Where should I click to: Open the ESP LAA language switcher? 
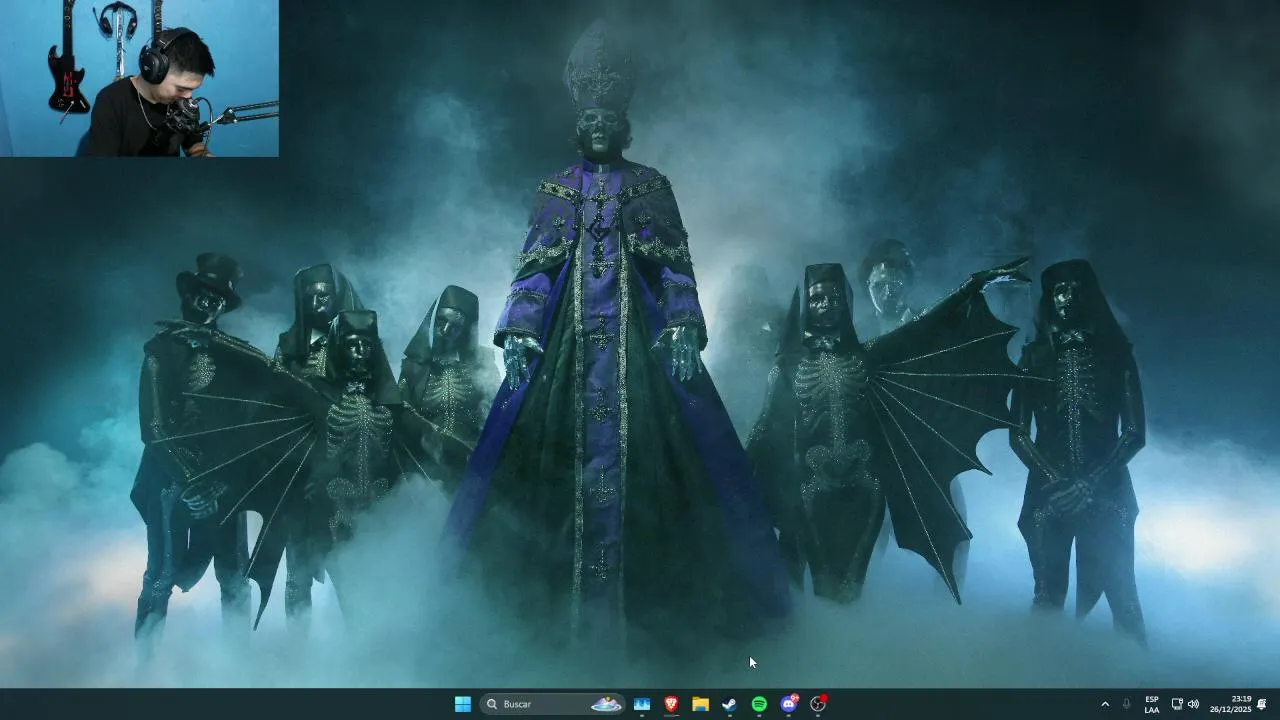click(x=1152, y=704)
